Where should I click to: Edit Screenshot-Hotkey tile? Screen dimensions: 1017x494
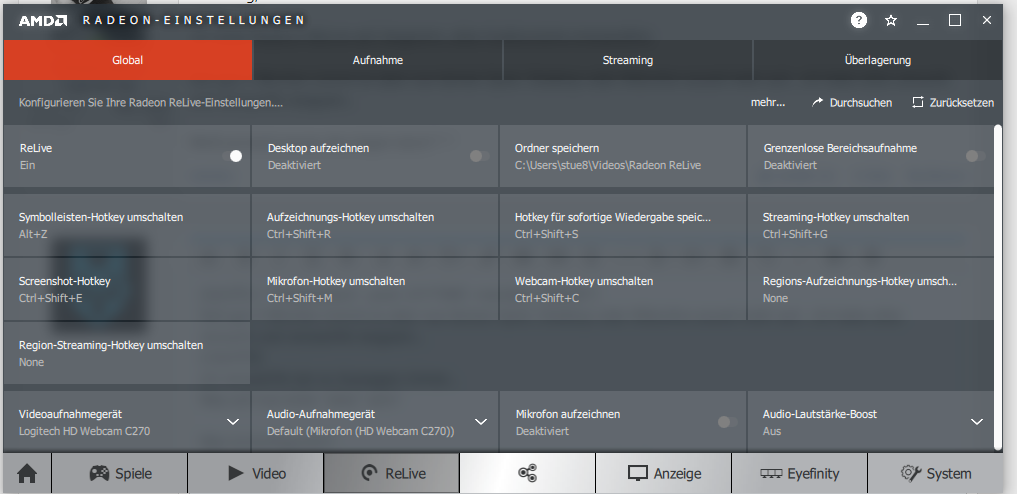point(126,289)
